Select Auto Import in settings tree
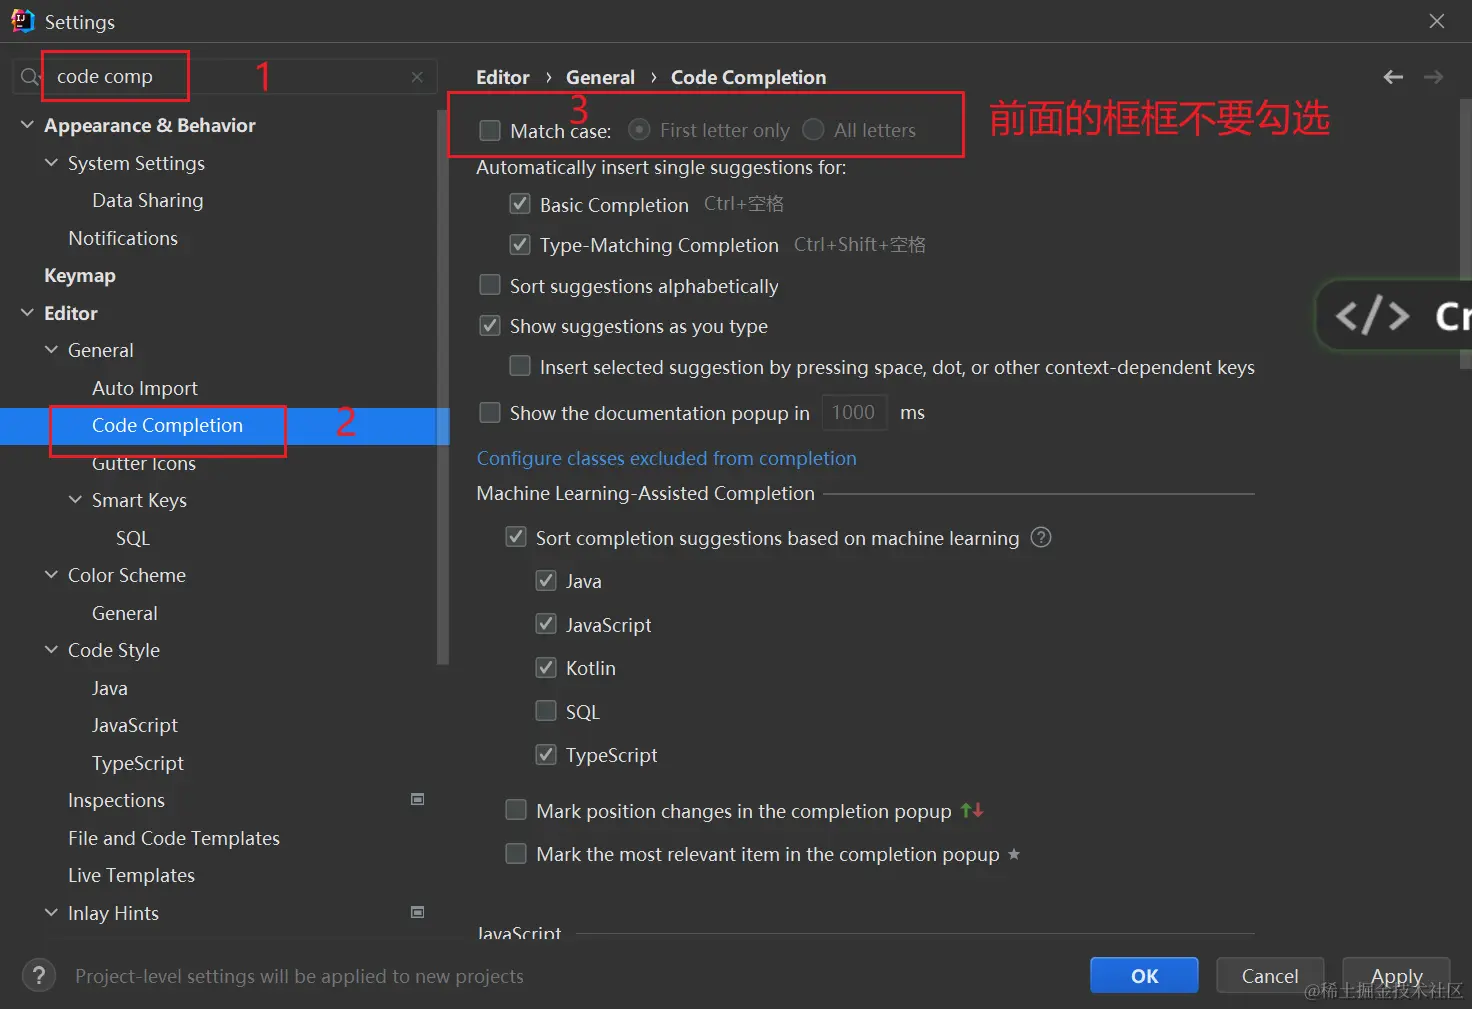 (x=144, y=388)
